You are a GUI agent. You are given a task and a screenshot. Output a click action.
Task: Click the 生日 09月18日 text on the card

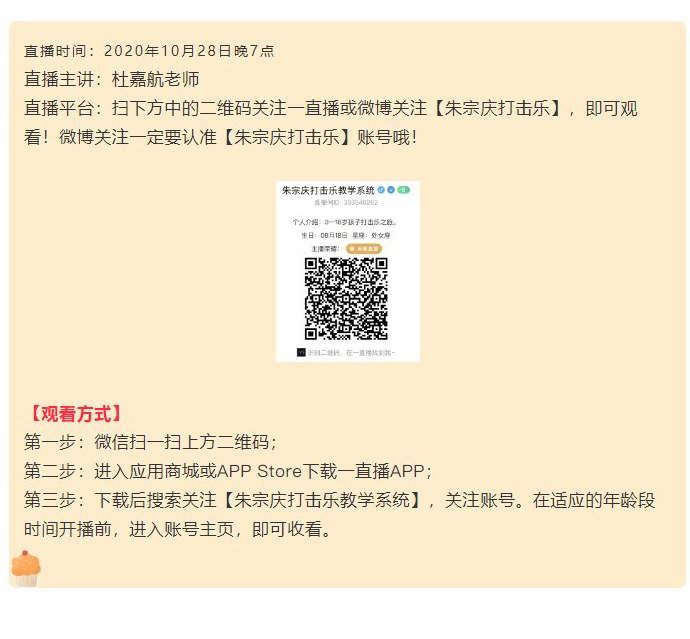tap(324, 236)
